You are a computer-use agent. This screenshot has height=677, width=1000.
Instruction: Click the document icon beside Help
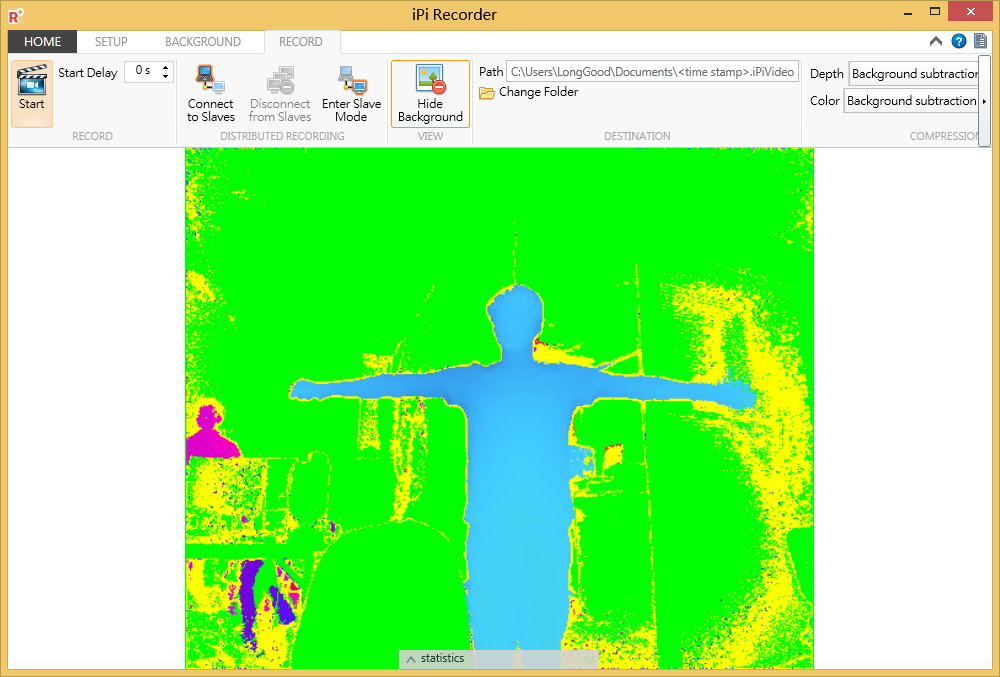tap(980, 41)
